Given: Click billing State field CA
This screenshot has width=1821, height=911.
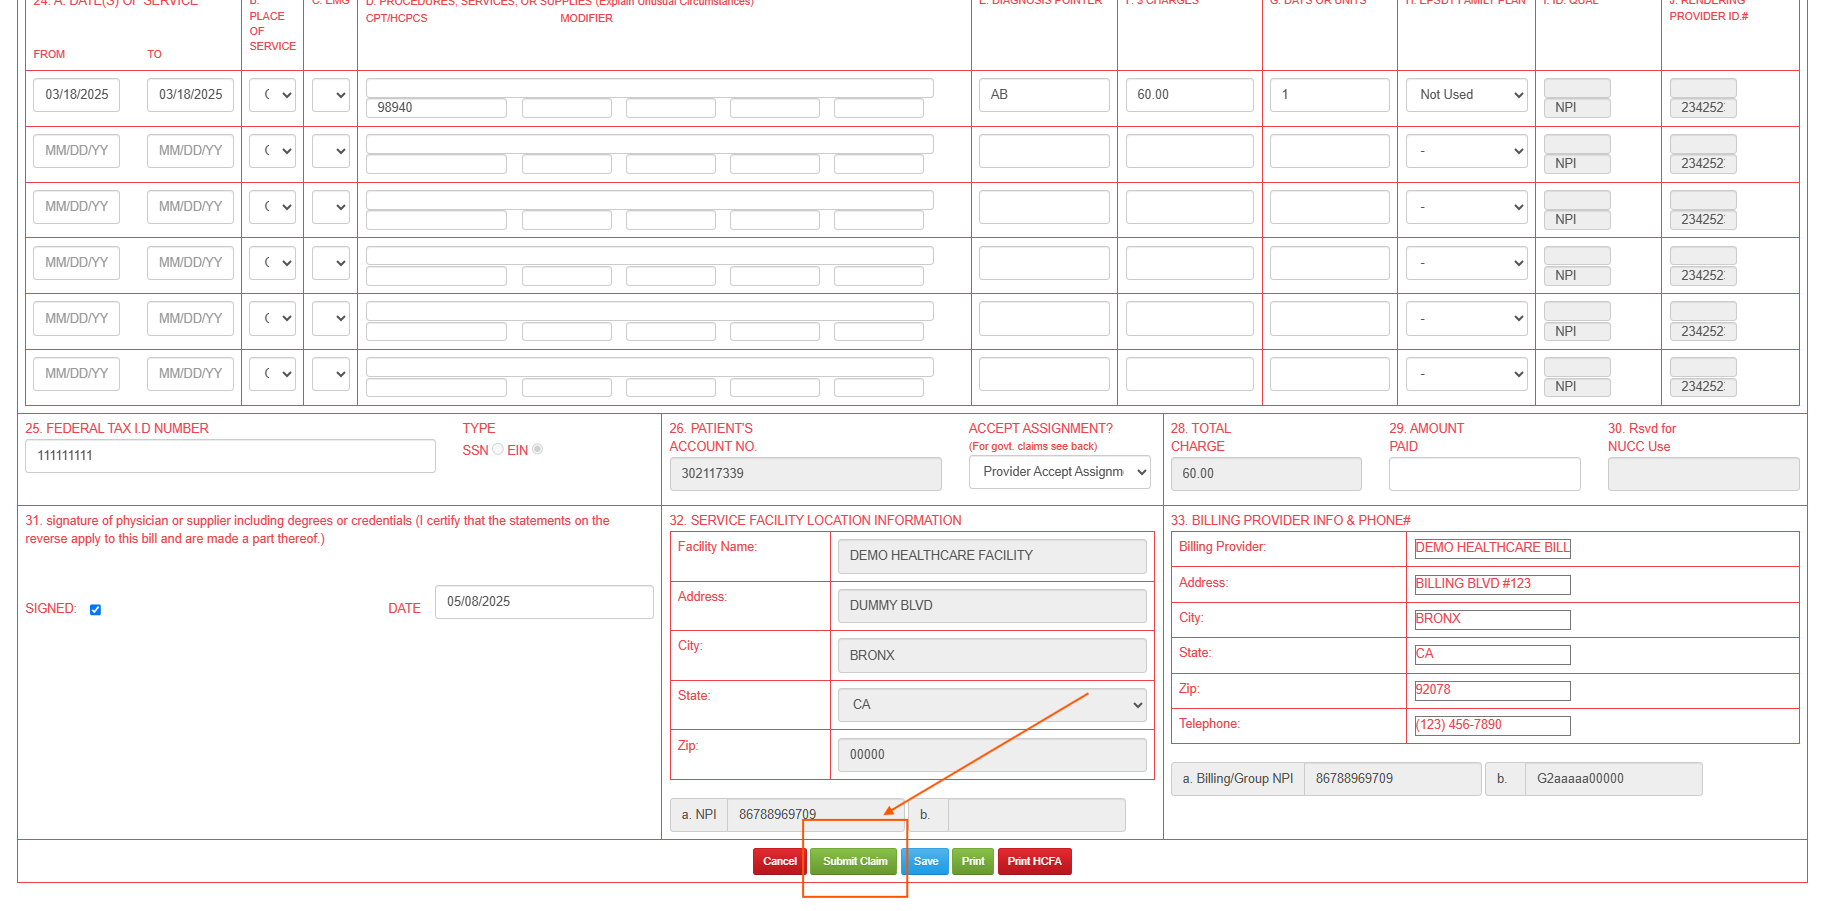Looking at the screenshot, I should tap(1492, 654).
